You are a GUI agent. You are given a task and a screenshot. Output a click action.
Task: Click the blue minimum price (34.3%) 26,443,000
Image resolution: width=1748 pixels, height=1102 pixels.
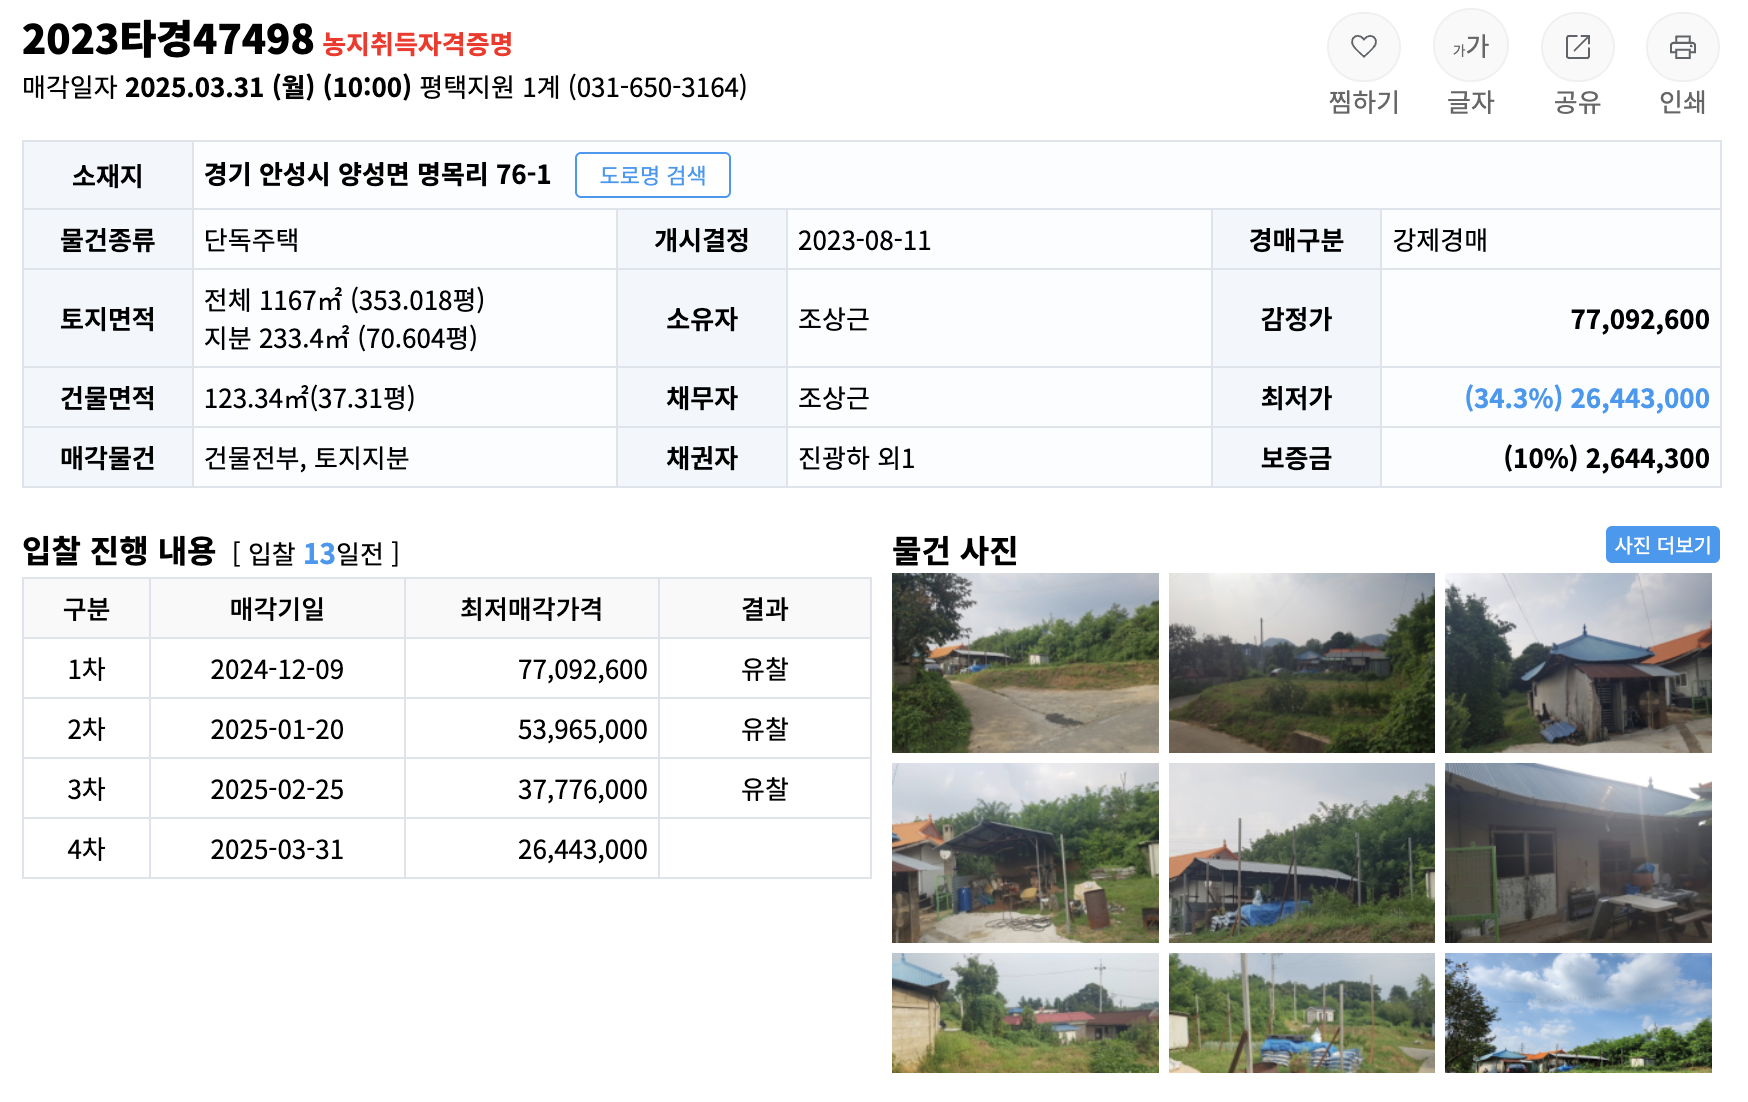tap(1586, 398)
